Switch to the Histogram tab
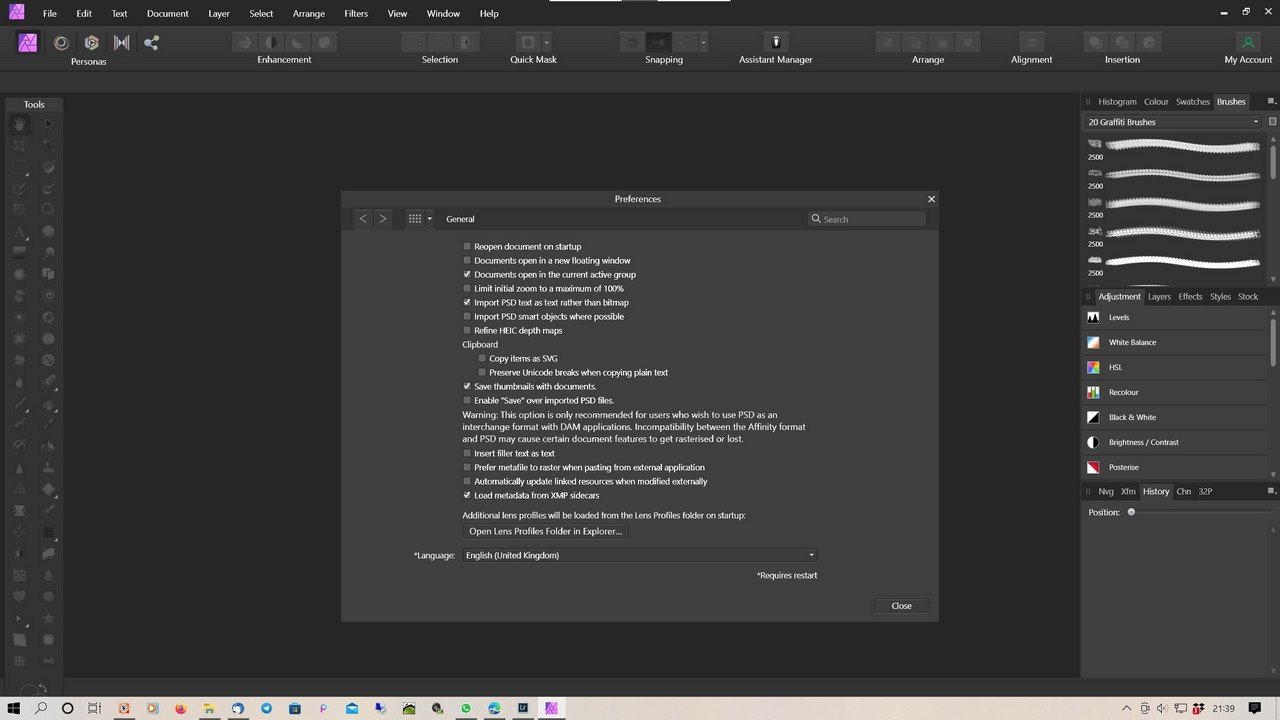 click(1117, 101)
